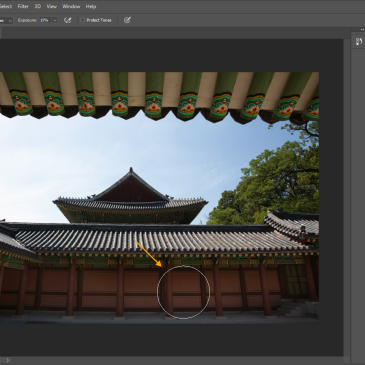The width and height of the screenshot is (365, 365).
Task: Open the Window menu
Action: 71,6
